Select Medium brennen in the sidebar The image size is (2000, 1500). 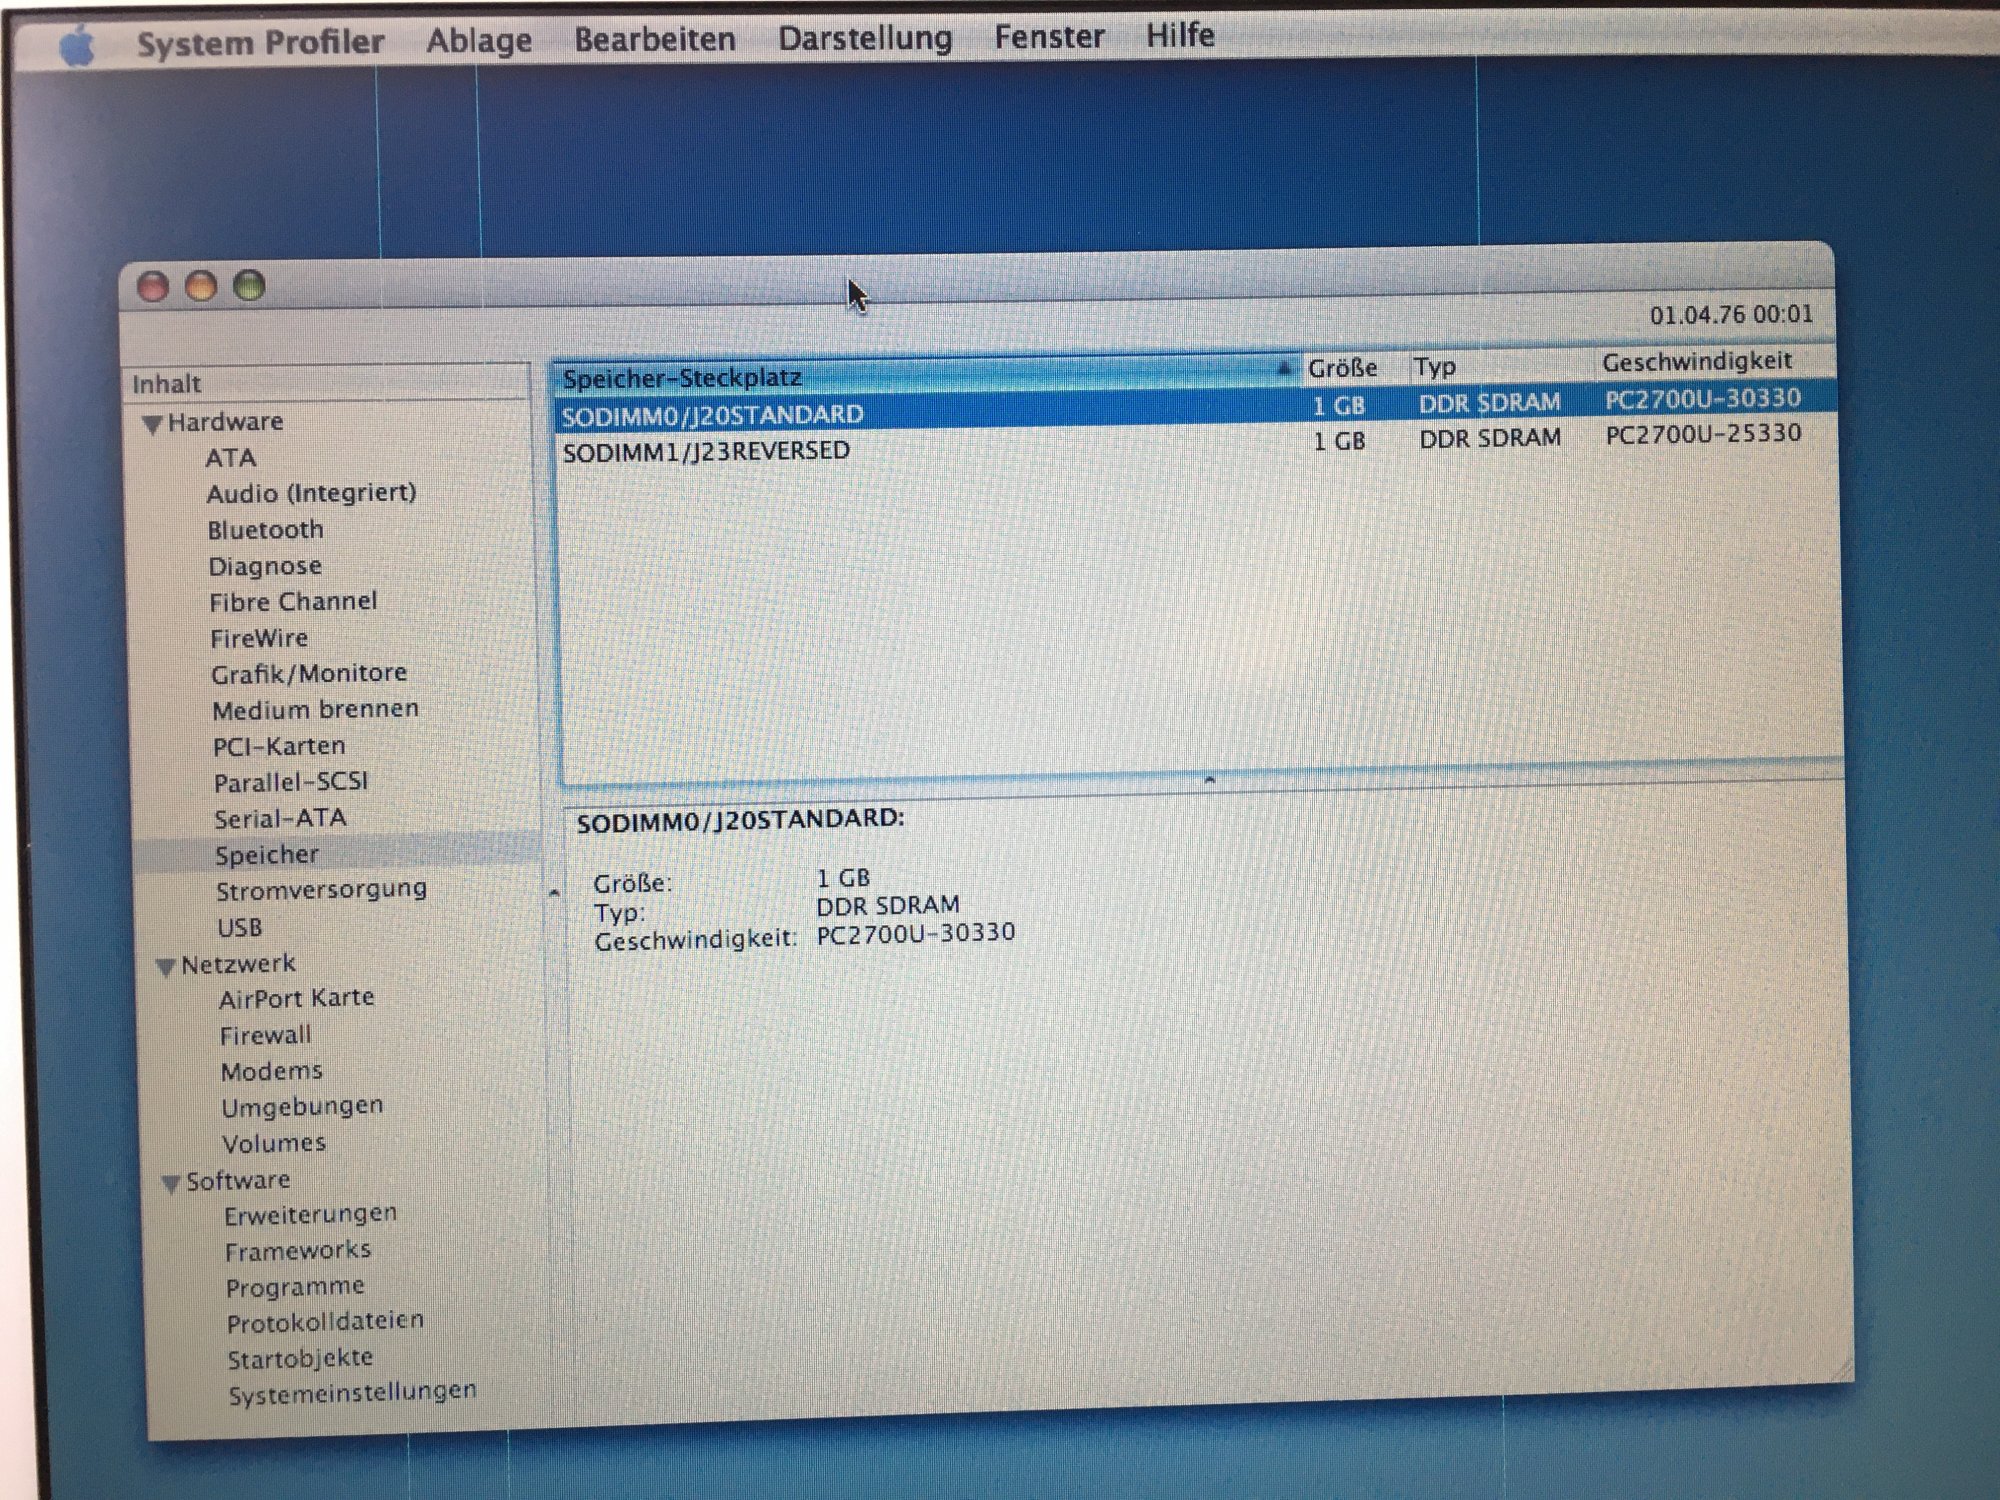pyautogui.click(x=315, y=710)
